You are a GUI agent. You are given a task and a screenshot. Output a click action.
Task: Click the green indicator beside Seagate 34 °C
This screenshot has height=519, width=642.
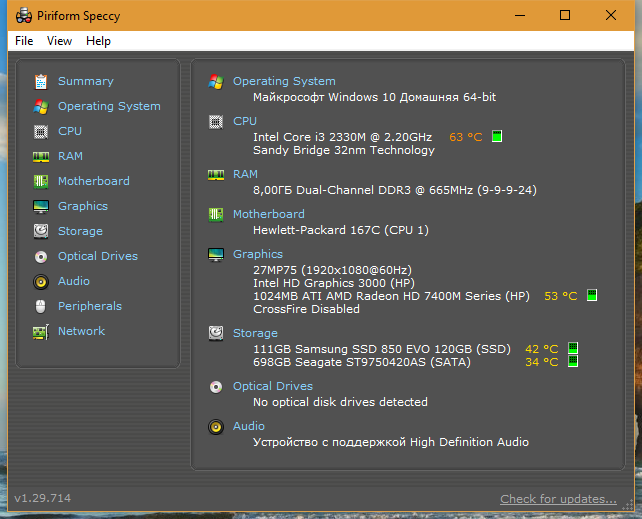pos(573,361)
